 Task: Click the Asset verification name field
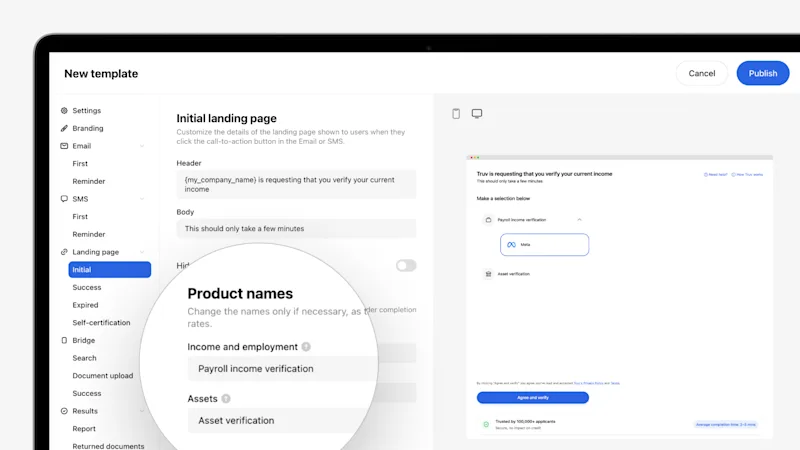[x=281, y=420]
